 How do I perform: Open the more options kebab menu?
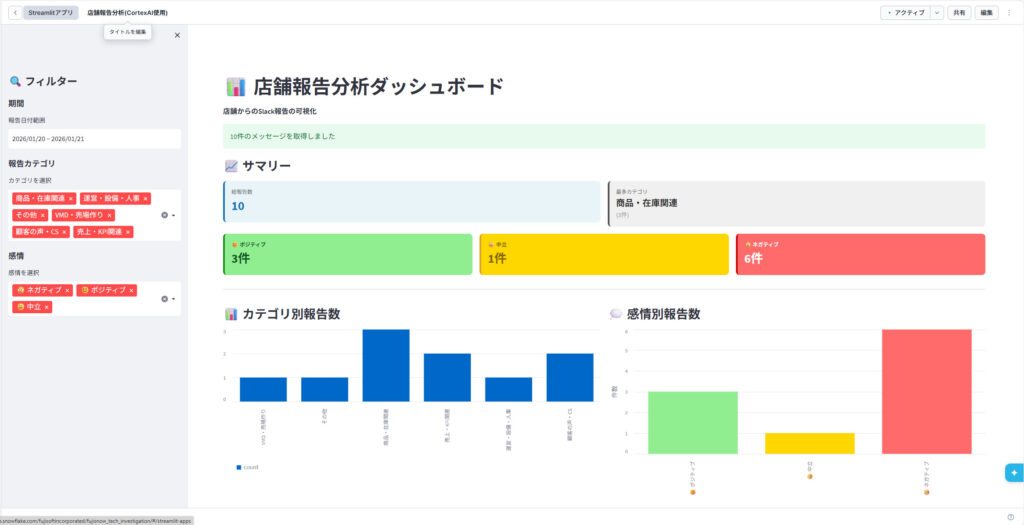pos(1009,13)
